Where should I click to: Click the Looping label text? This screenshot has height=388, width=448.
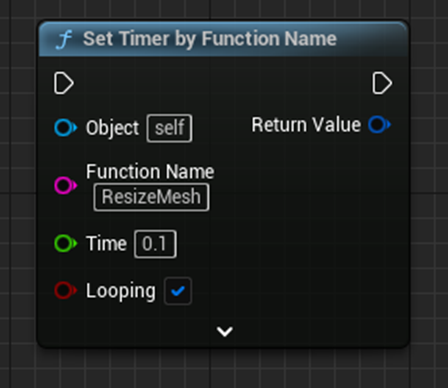[121, 291]
